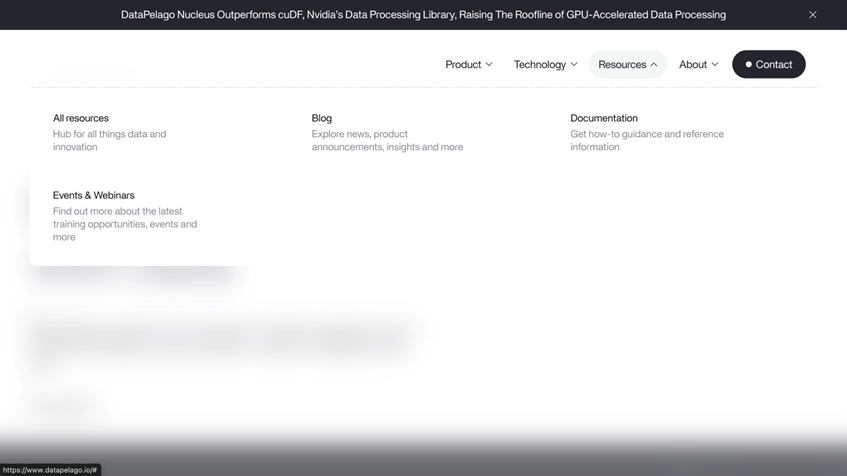The image size is (847, 476).
Task: Open the About menu label
Action: tap(692, 65)
